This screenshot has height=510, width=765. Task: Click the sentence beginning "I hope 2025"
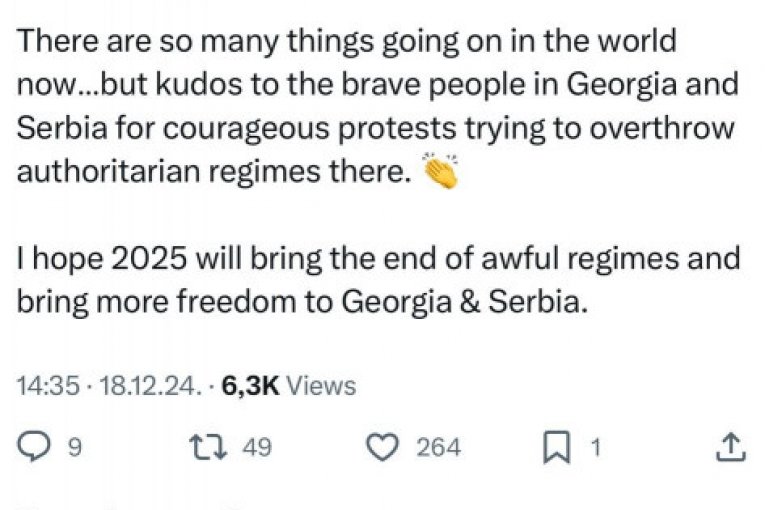(379, 259)
